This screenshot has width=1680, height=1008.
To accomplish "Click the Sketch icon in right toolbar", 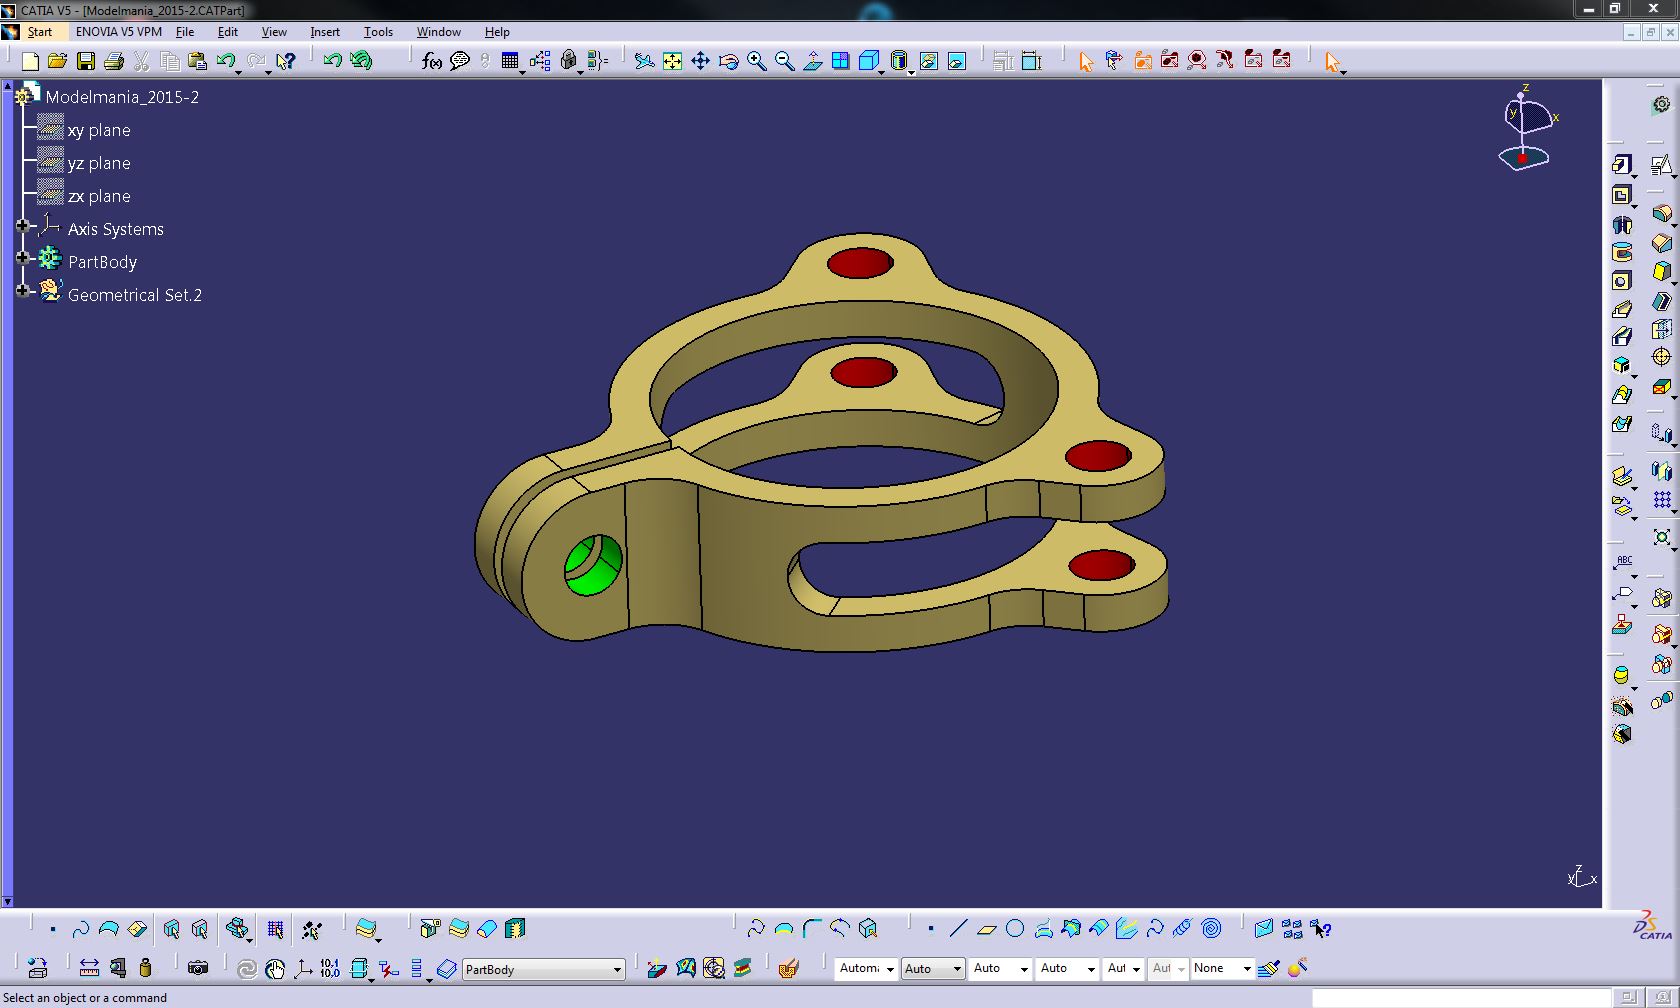I will pos(1662,165).
